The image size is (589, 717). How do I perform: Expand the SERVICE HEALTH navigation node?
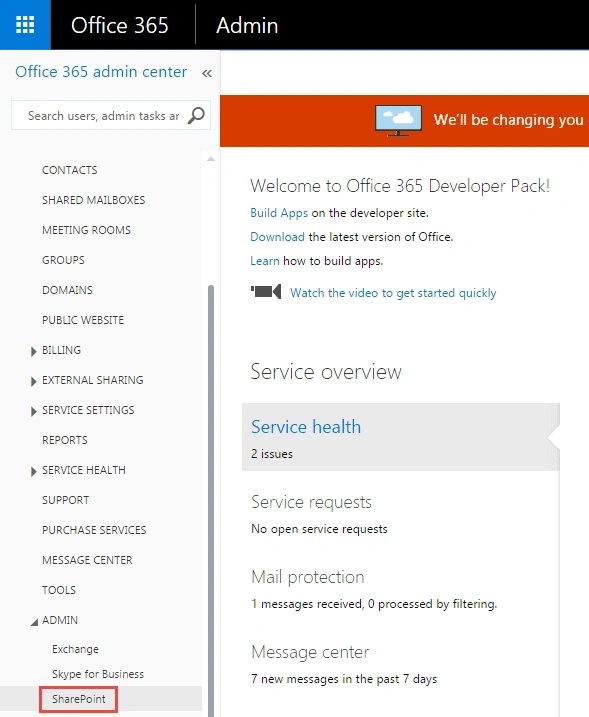coord(33,471)
